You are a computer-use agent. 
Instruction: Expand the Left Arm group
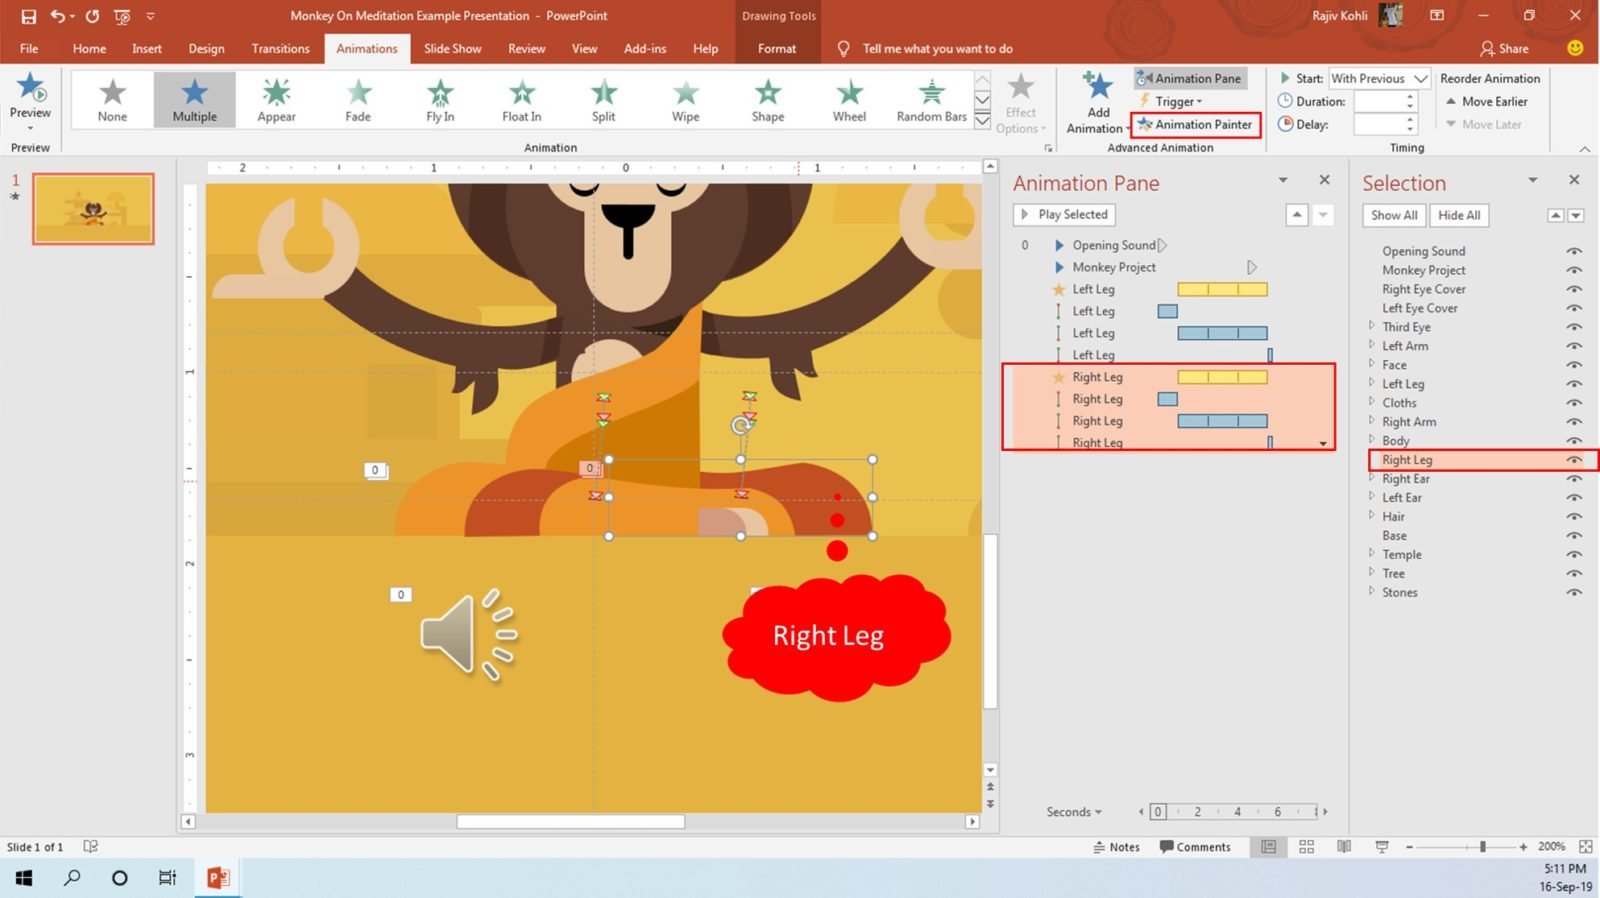(1371, 345)
